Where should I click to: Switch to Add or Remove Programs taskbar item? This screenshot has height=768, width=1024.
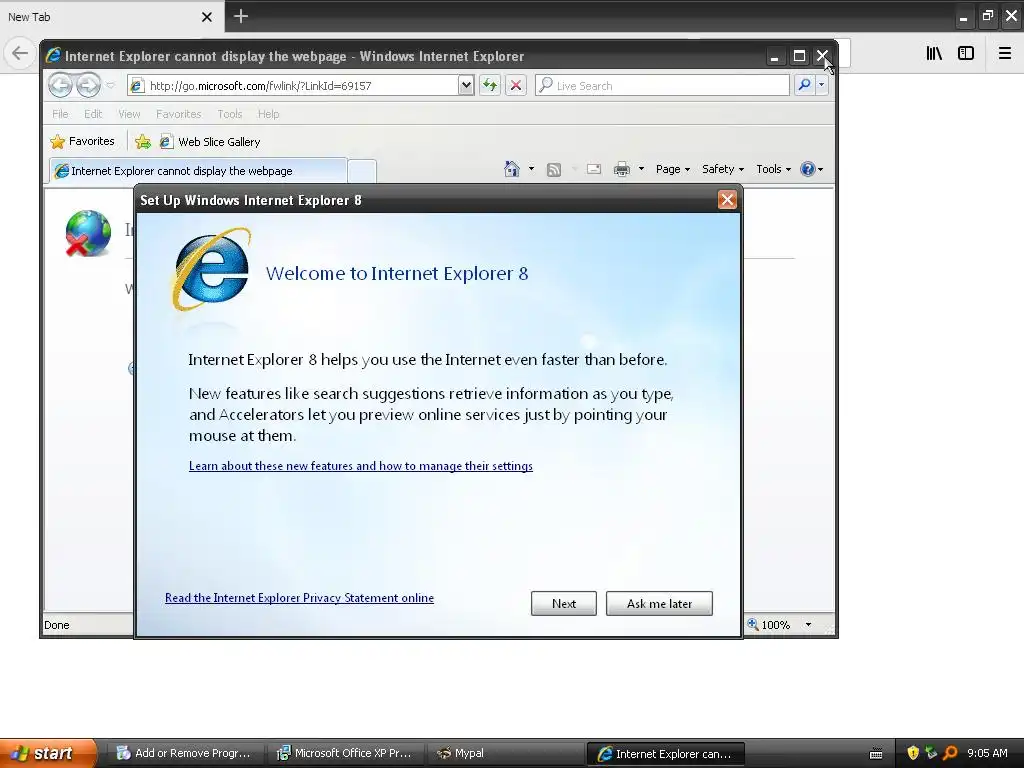click(185, 753)
